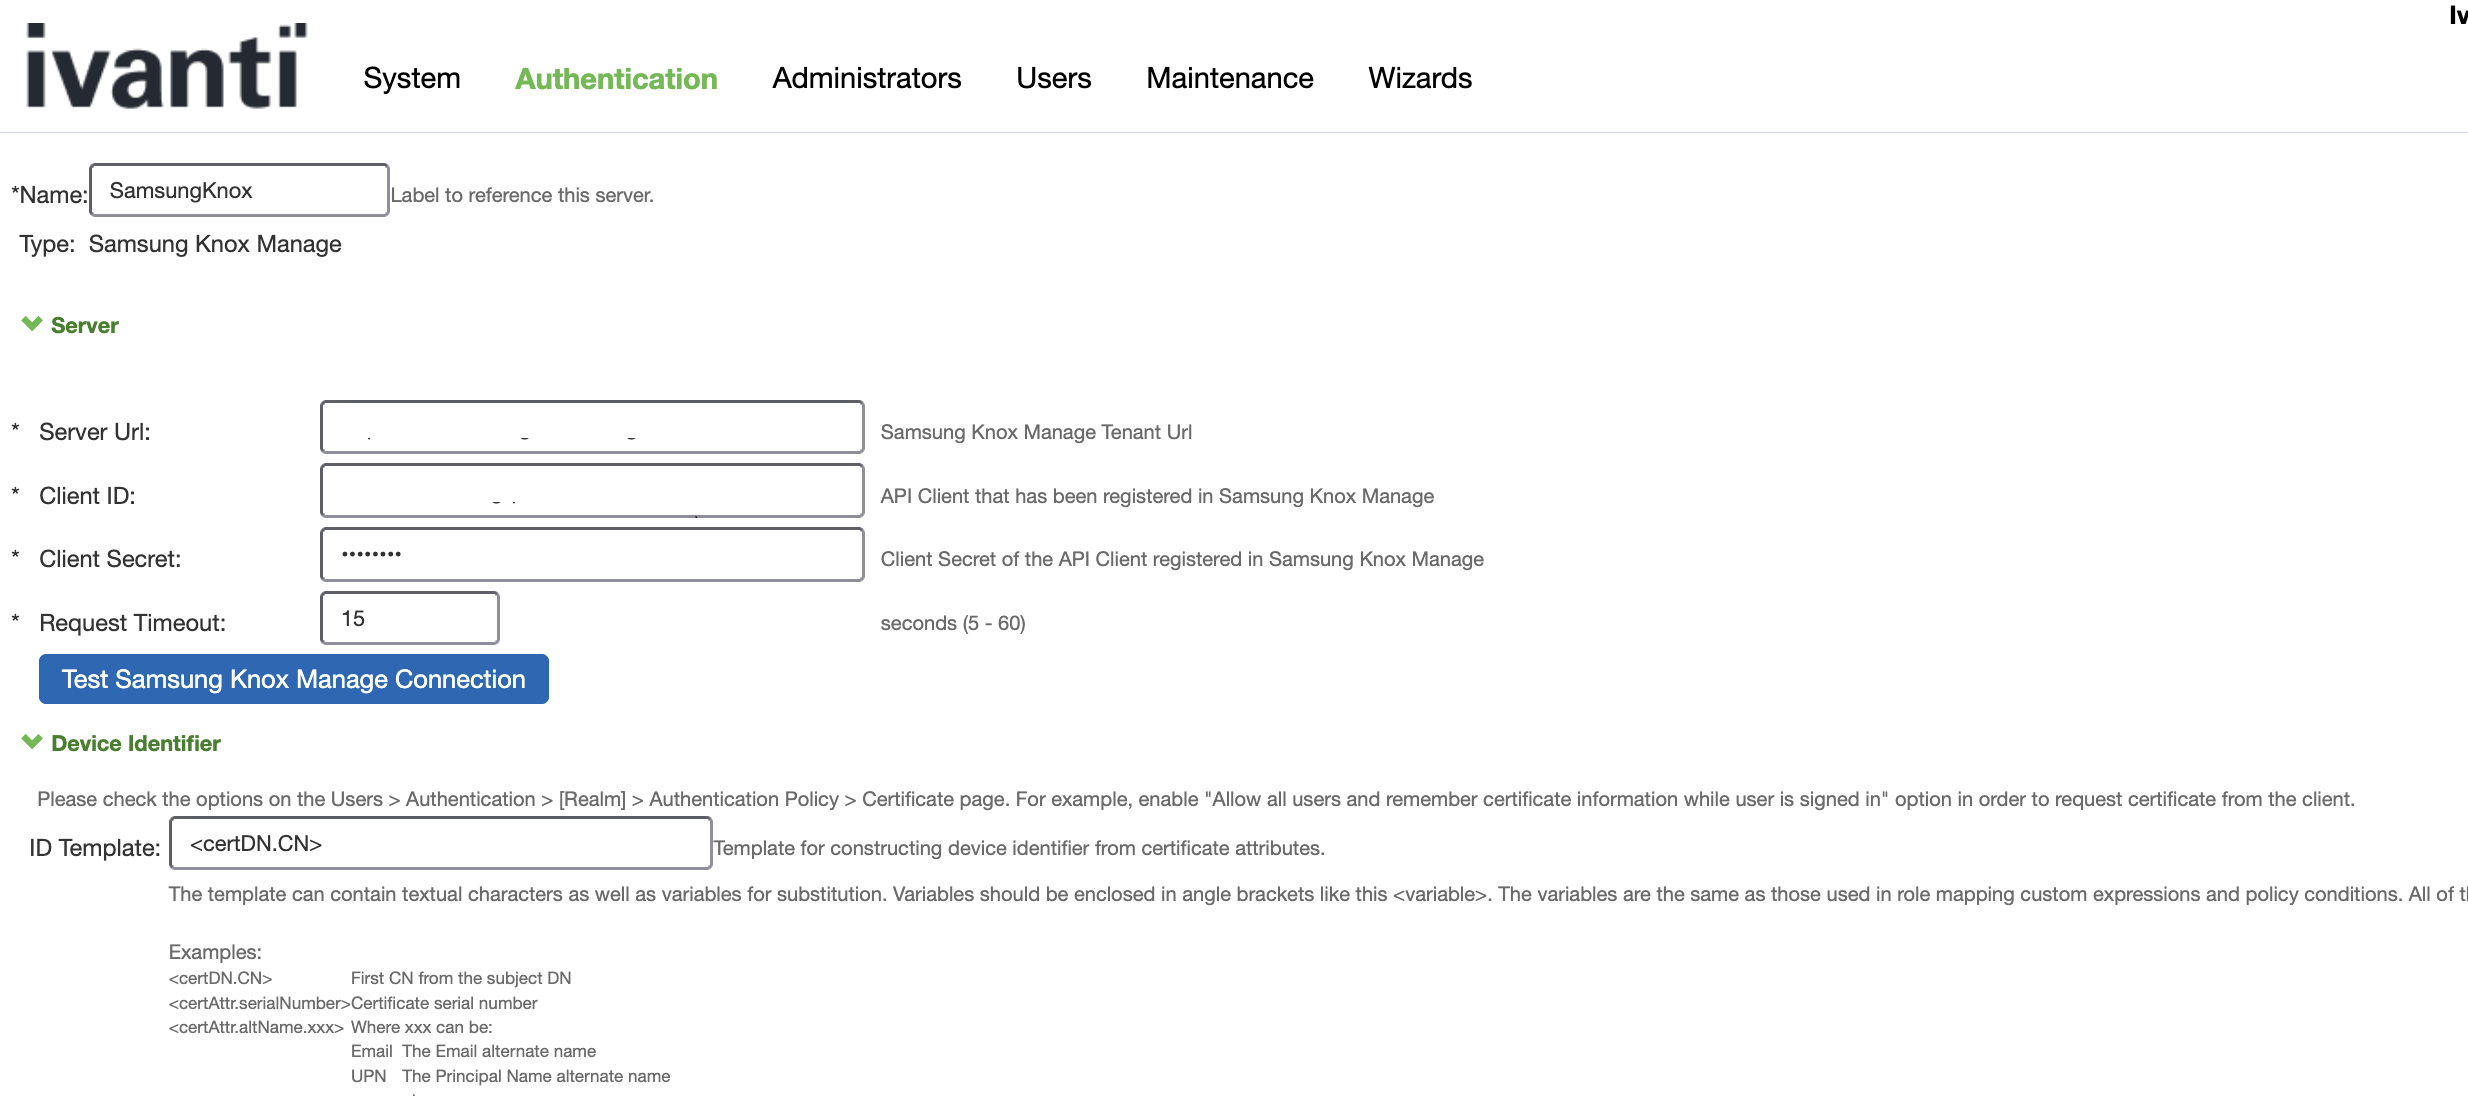Open the Authentication menu
The width and height of the screenshot is (2468, 1096).
point(616,78)
